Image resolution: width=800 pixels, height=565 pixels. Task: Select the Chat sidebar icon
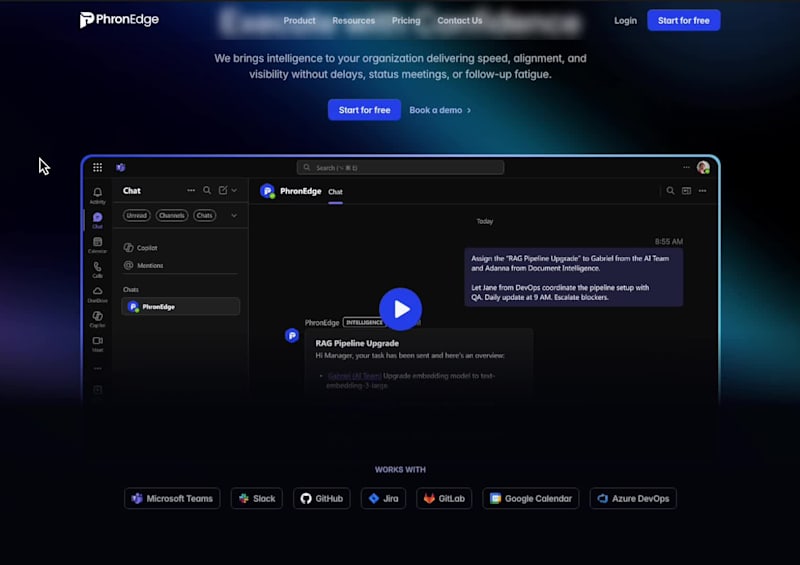click(97, 220)
